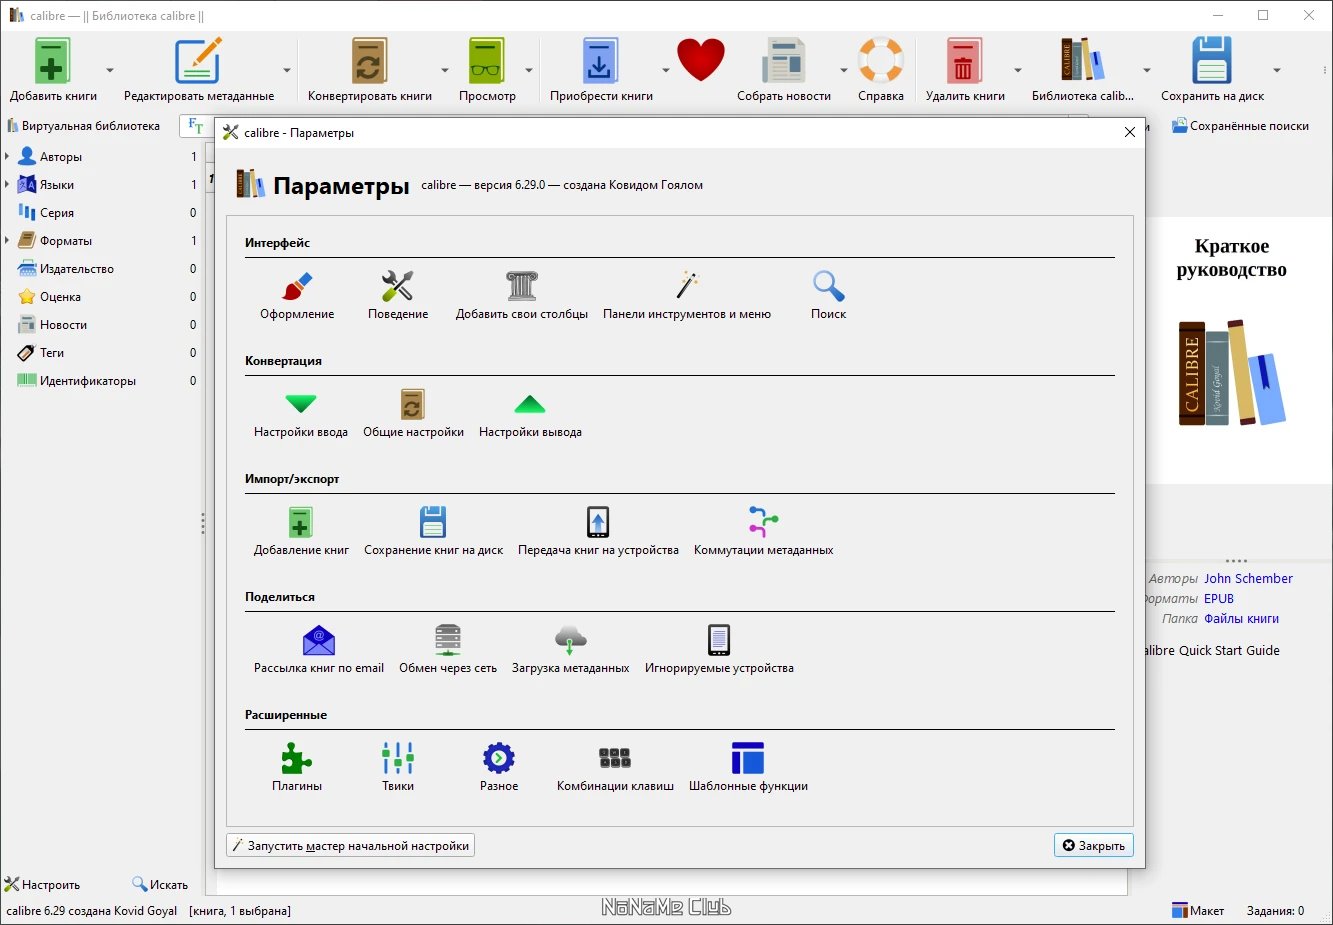Open Сохранённые поиски button
Image resolution: width=1333 pixels, height=925 pixels.
[x=1240, y=126]
